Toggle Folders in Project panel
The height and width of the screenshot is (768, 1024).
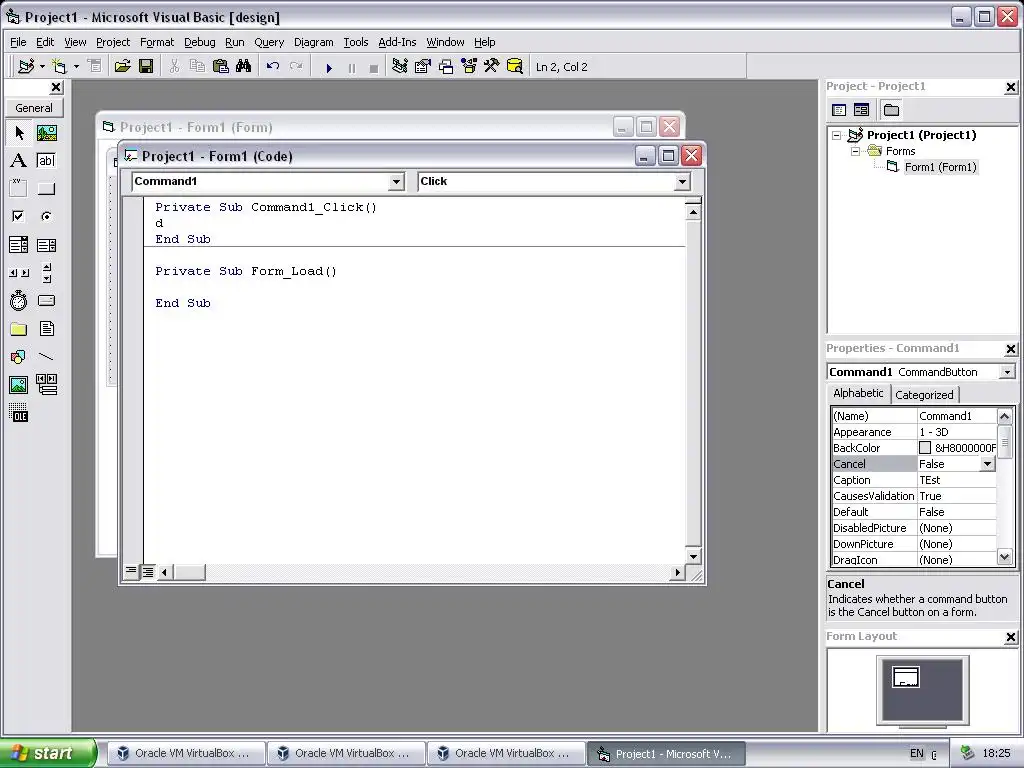(891, 110)
